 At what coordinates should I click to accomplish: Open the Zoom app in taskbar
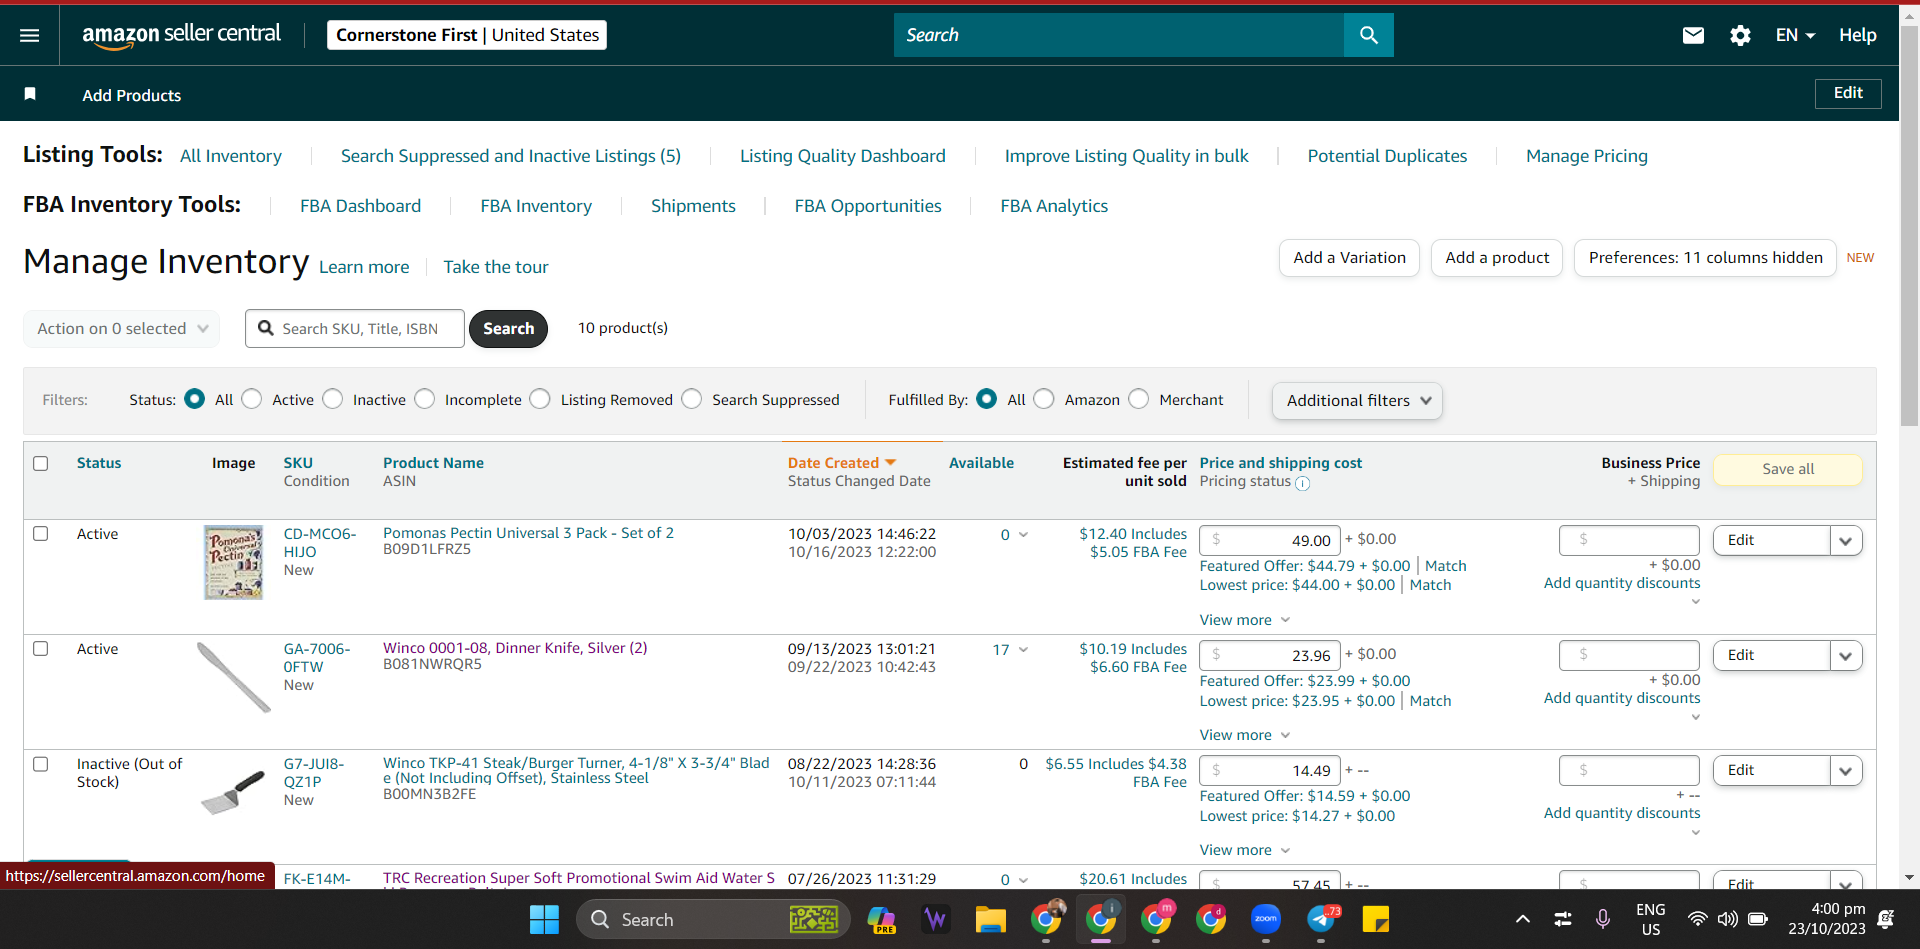(1266, 919)
